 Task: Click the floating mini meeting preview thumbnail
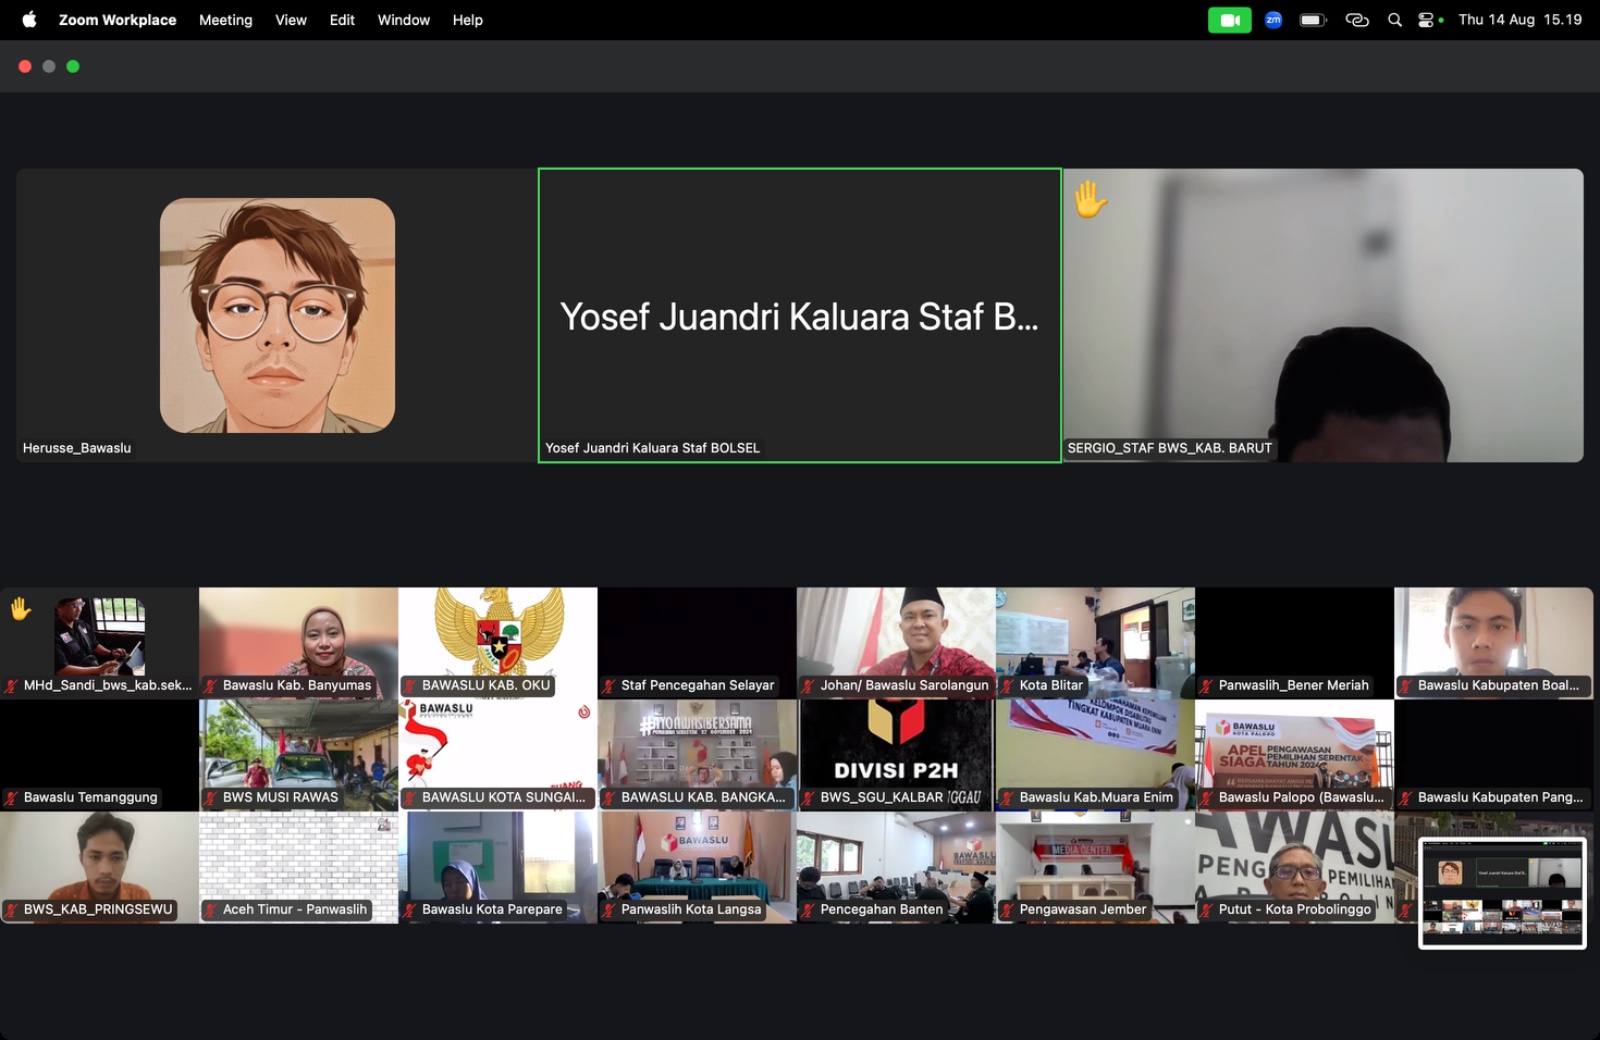pyautogui.click(x=1502, y=893)
